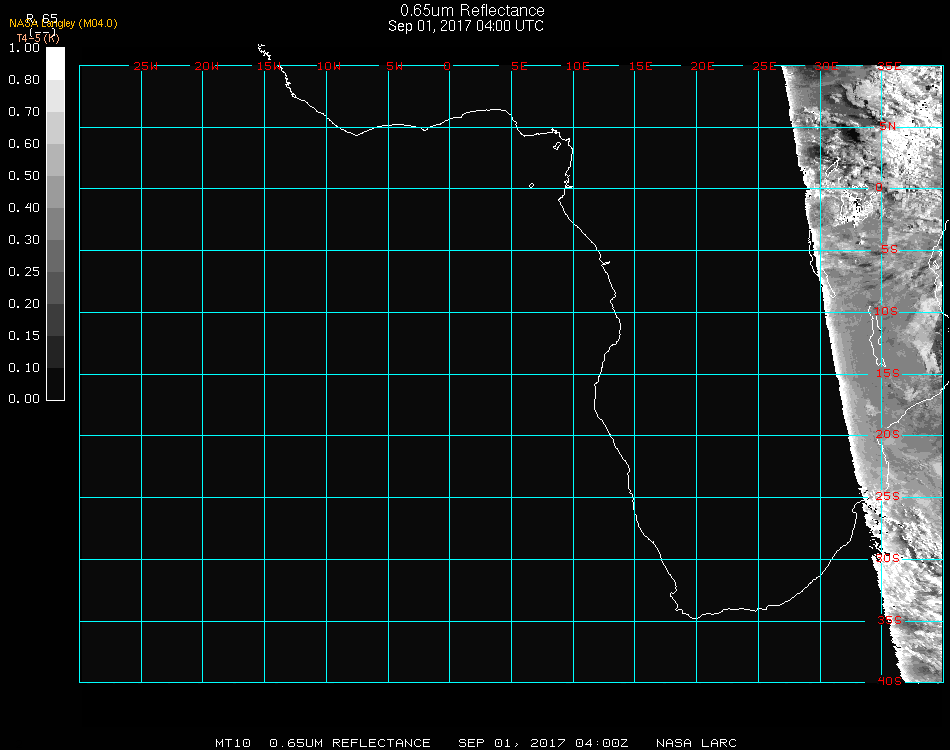The image size is (950, 750).
Task: Click the NASA LARC footer text
Action: (x=696, y=743)
